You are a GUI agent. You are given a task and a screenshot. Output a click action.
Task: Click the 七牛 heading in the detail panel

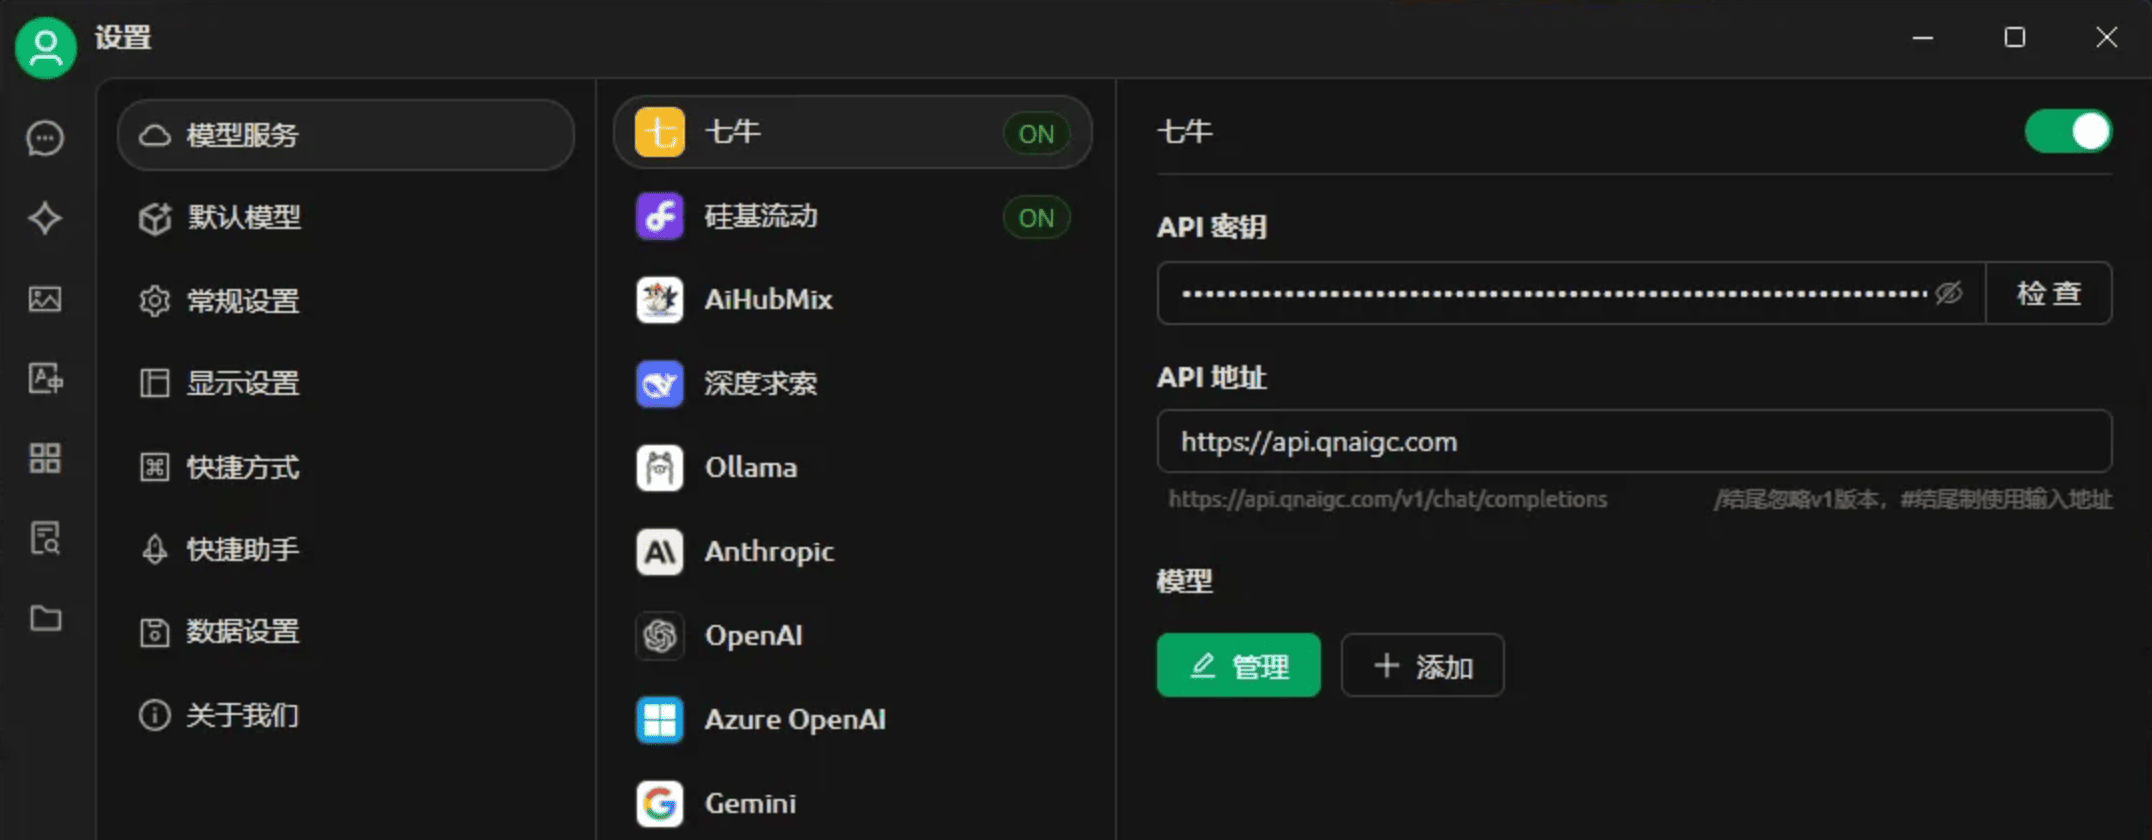(1185, 131)
